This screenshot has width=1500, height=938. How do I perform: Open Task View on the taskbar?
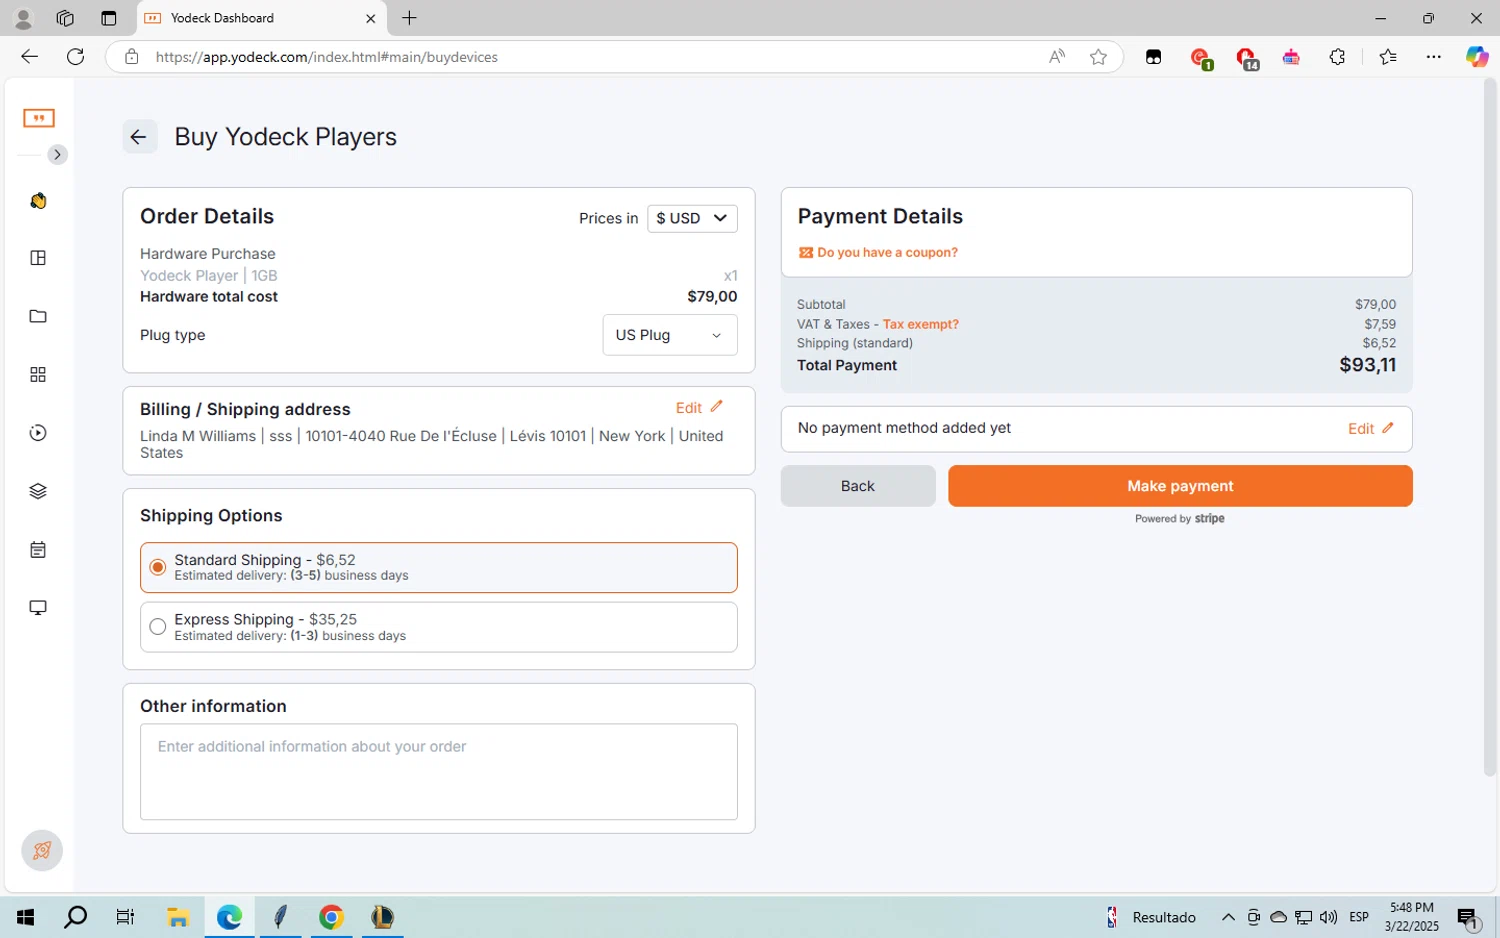[125, 917]
